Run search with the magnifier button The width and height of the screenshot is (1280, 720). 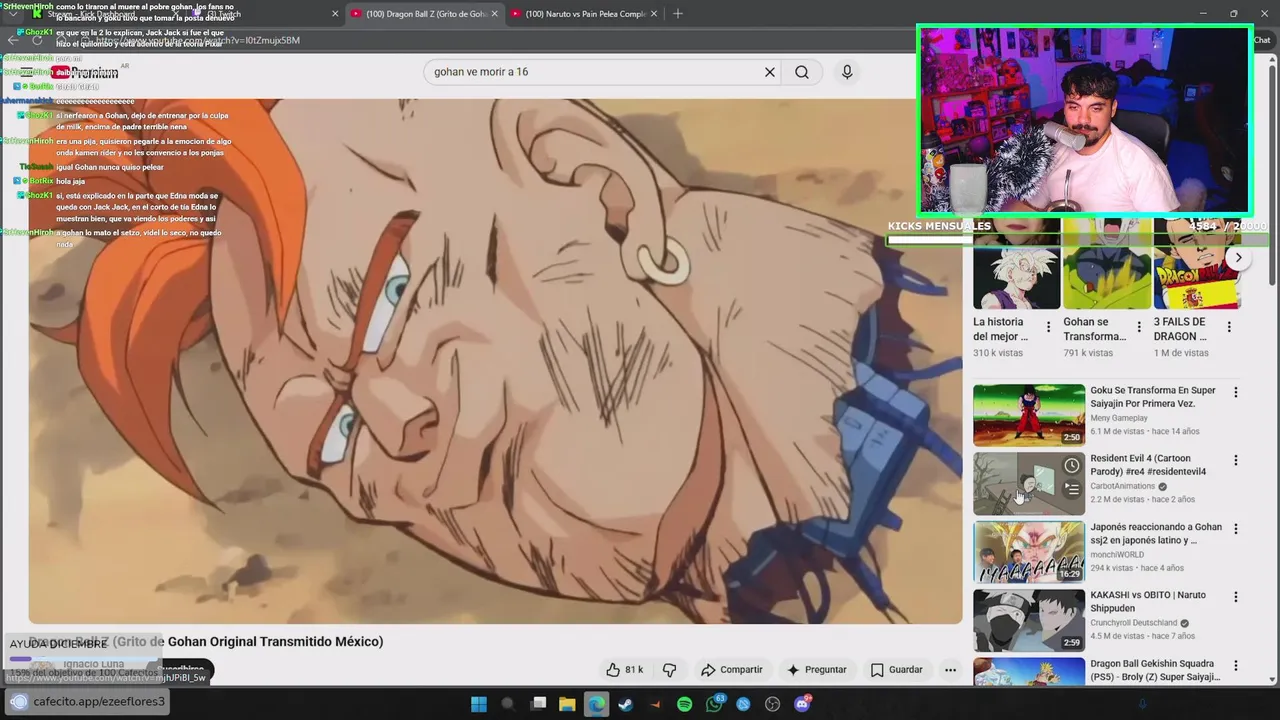pos(802,72)
